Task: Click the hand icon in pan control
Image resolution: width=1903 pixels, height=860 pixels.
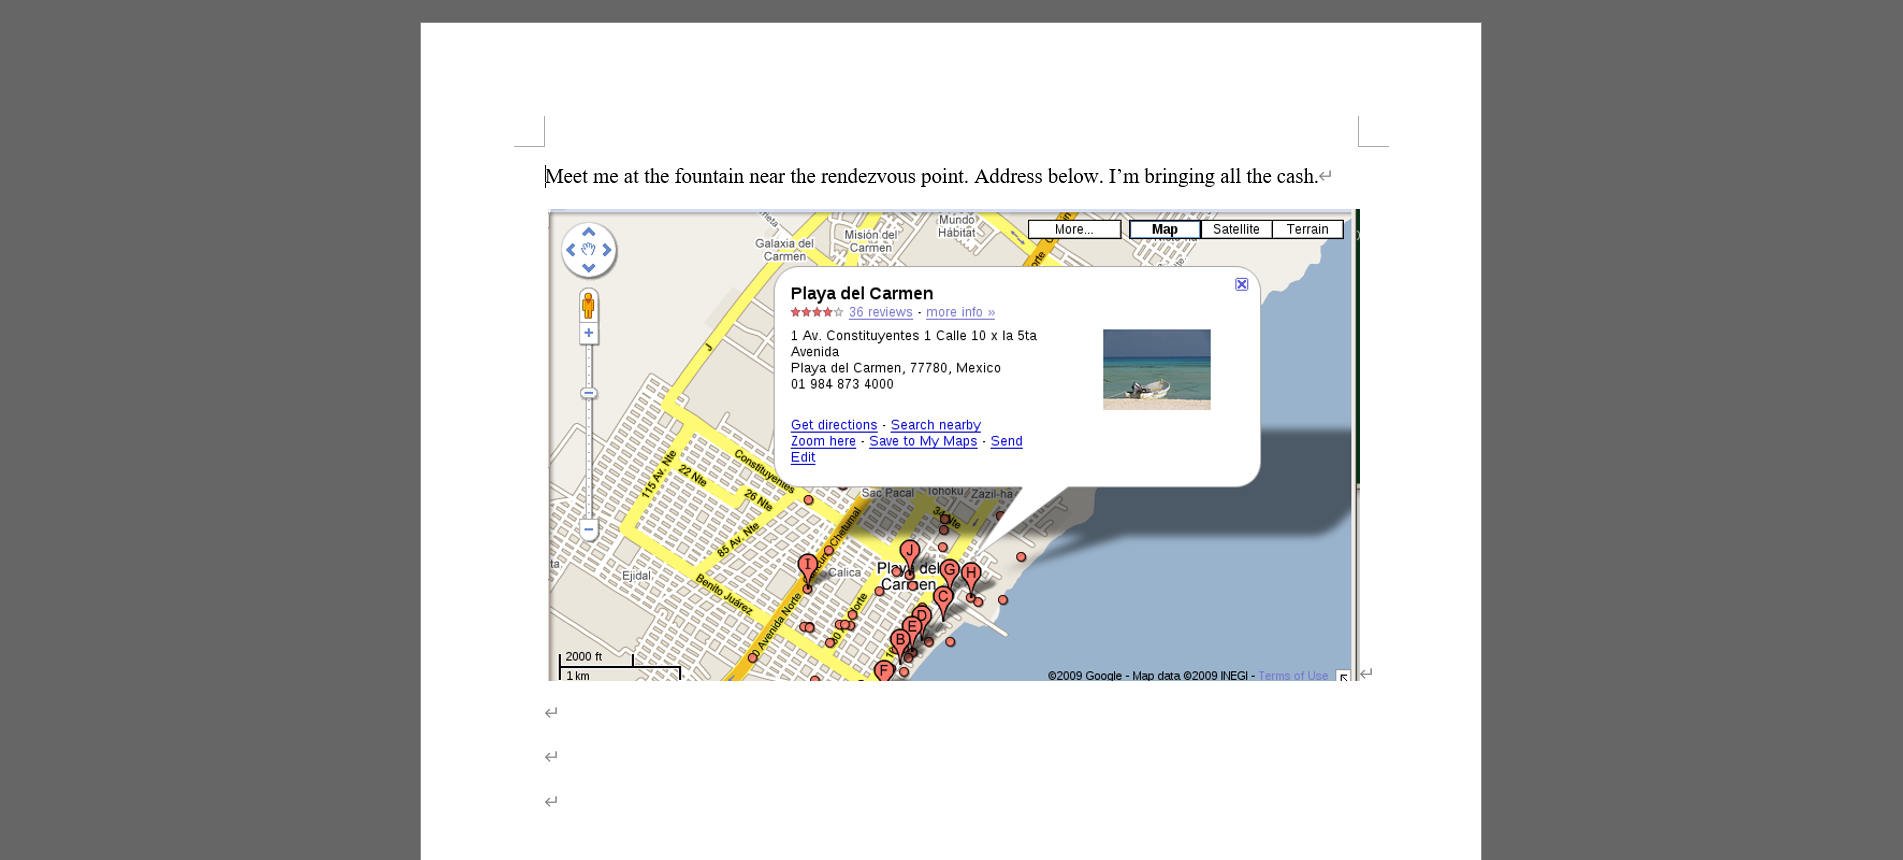Action: point(589,250)
